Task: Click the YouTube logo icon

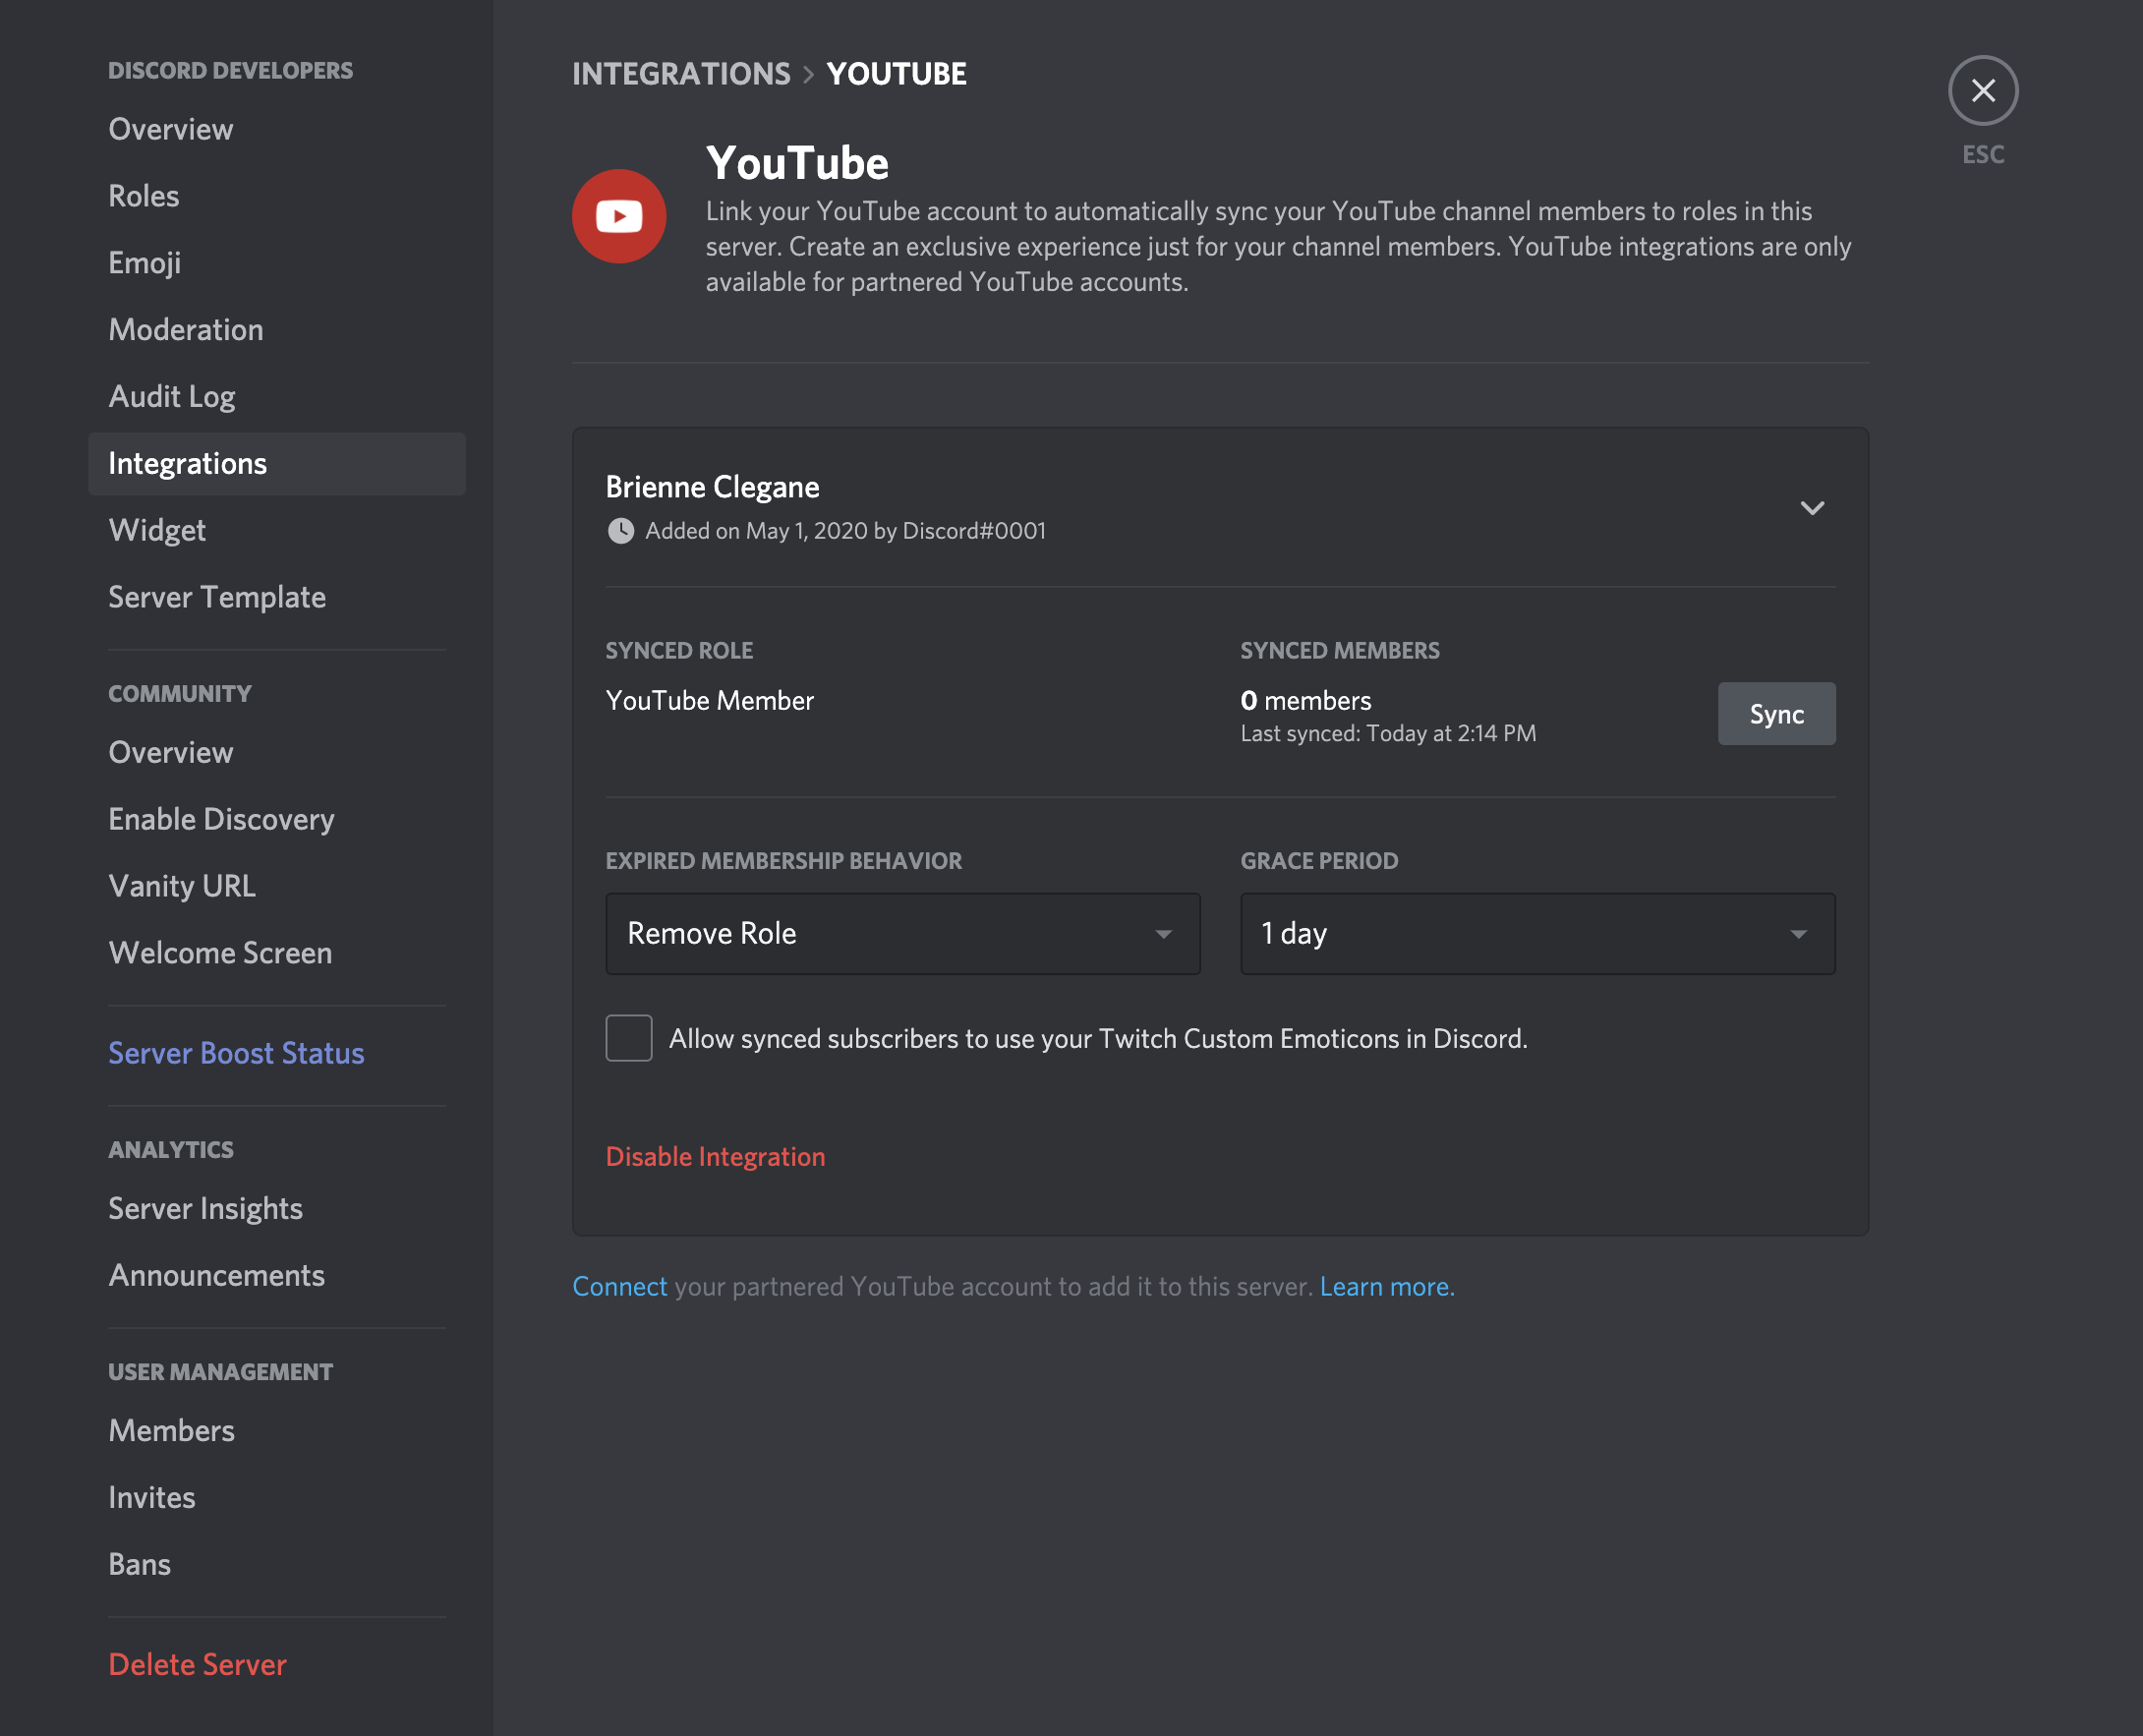Action: coord(618,216)
